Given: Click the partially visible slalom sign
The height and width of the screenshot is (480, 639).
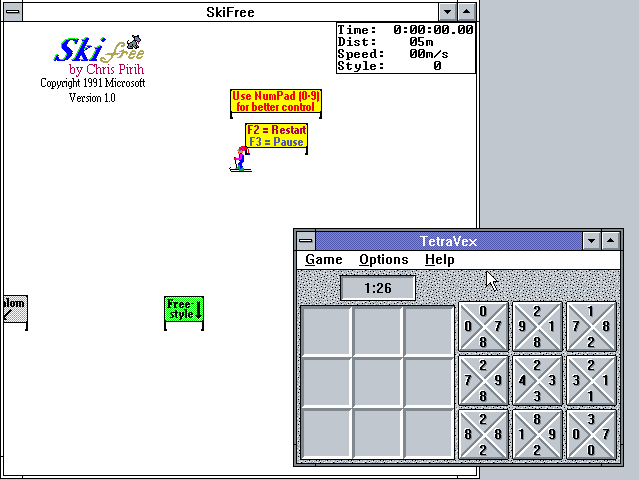Looking at the screenshot, I should click(15, 312).
